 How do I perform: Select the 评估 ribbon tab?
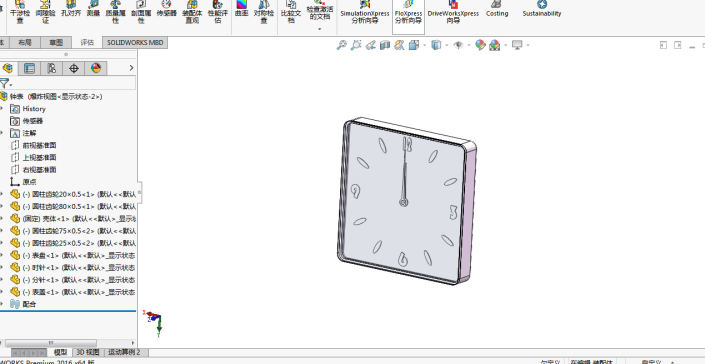coord(87,43)
